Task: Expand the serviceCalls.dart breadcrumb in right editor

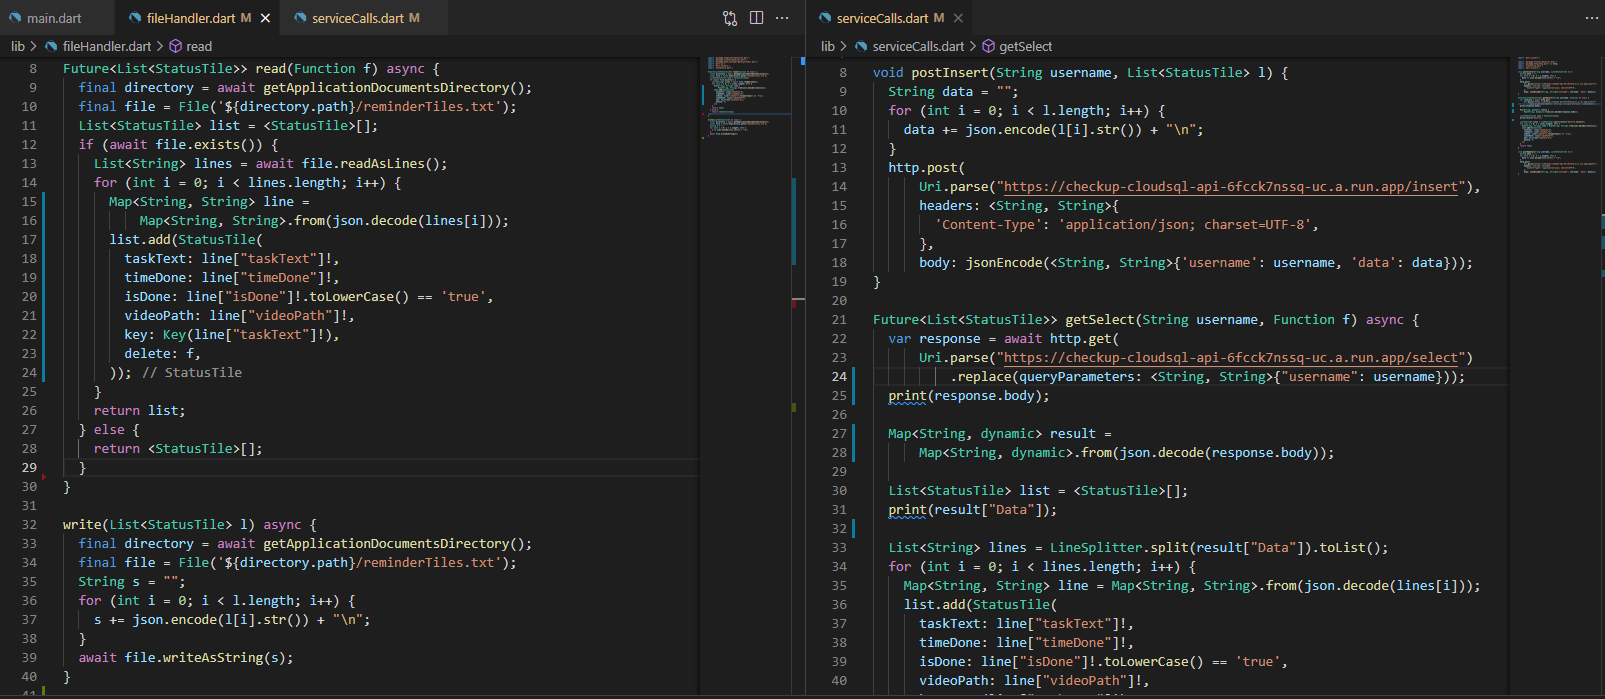Action: 917,46
